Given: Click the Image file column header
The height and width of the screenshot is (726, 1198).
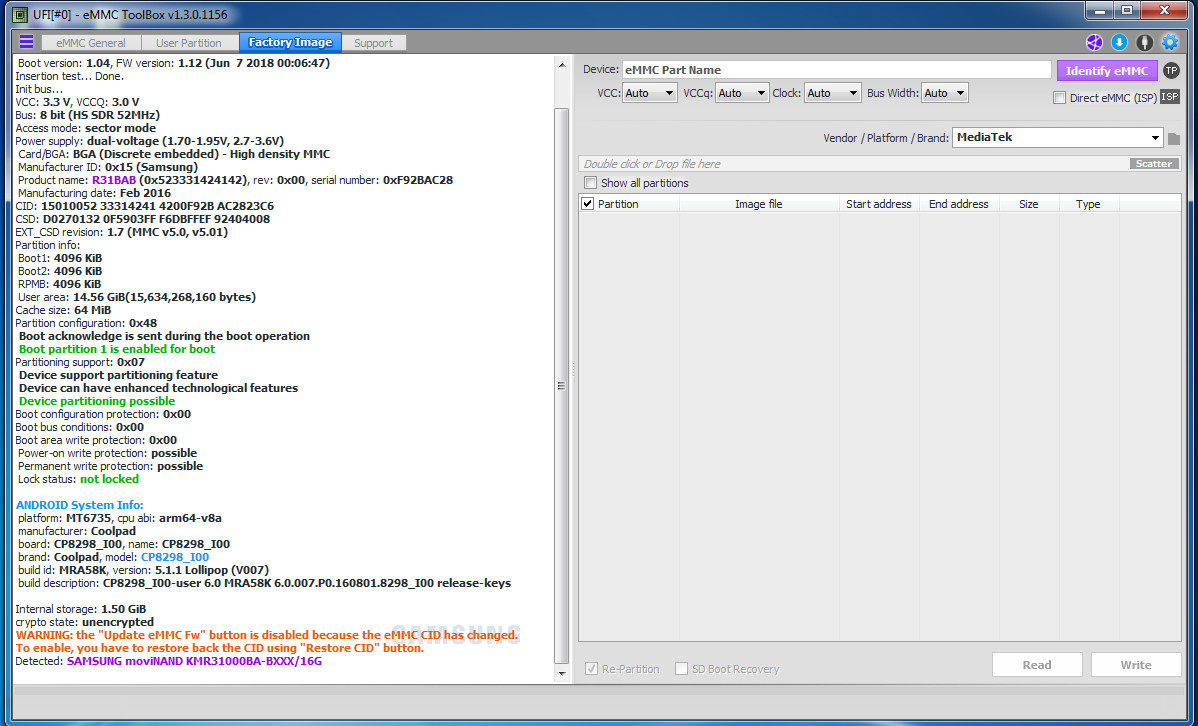Looking at the screenshot, I should (x=759, y=204).
